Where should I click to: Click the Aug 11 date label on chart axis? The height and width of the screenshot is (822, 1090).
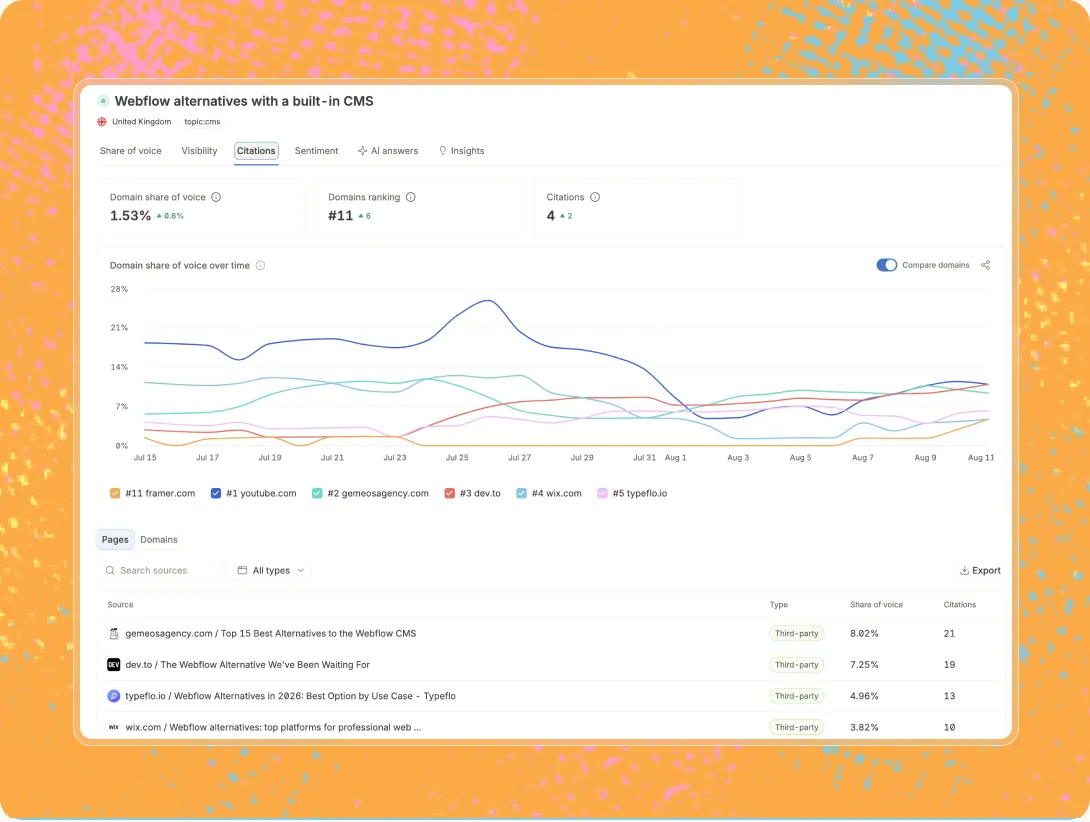coord(981,458)
